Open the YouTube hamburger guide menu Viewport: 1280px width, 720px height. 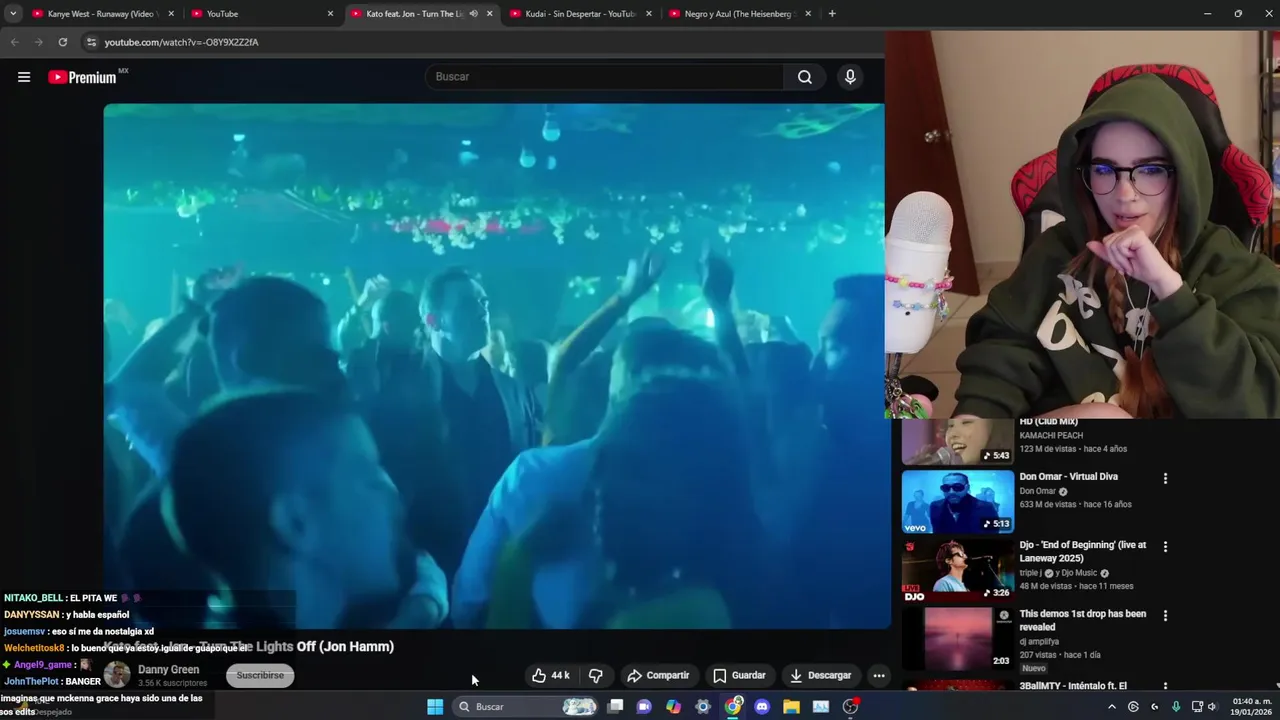[x=24, y=77]
